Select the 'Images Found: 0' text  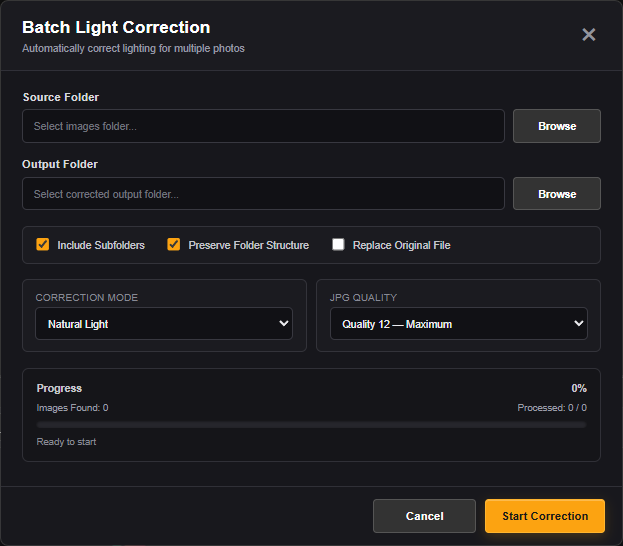point(72,408)
